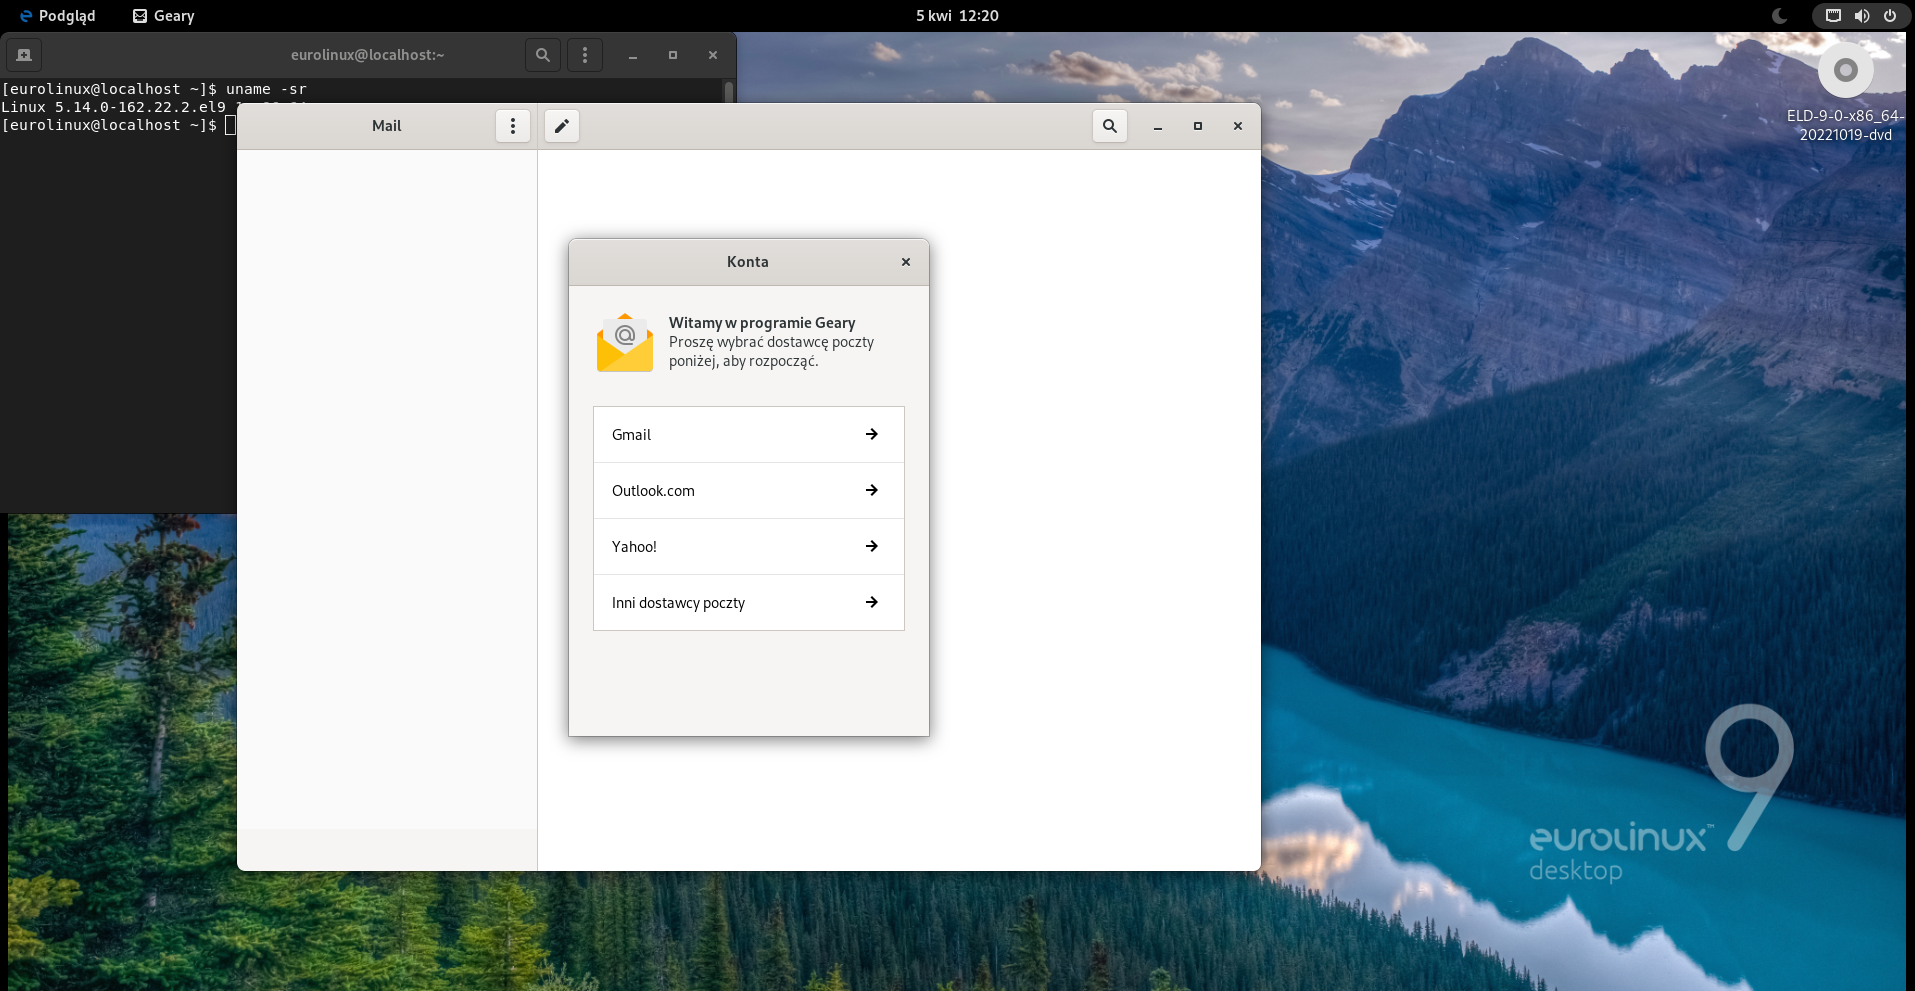This screenshot has width=1915, height=991.
Task: Close the Konta accounts dialog
Action: 905,261
